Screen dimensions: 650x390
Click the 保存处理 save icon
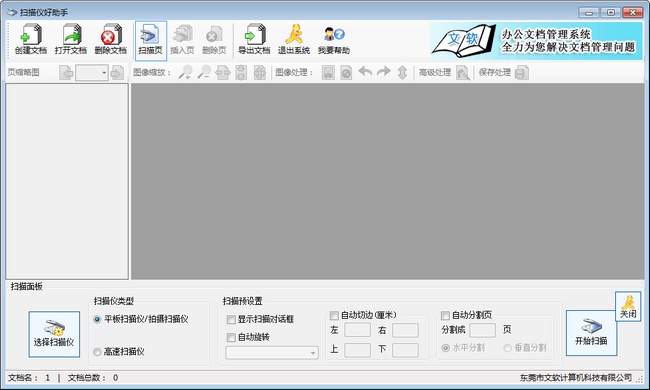pos(521,73)
